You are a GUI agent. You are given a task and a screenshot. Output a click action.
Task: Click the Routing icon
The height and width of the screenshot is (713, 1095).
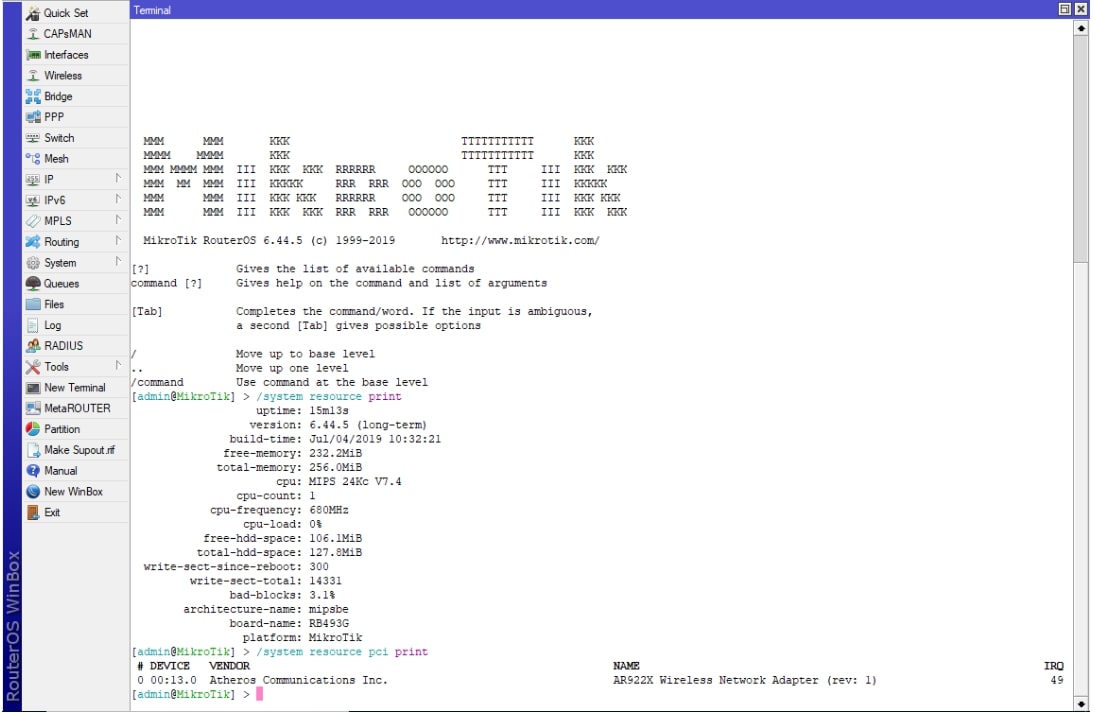(33, 242)
